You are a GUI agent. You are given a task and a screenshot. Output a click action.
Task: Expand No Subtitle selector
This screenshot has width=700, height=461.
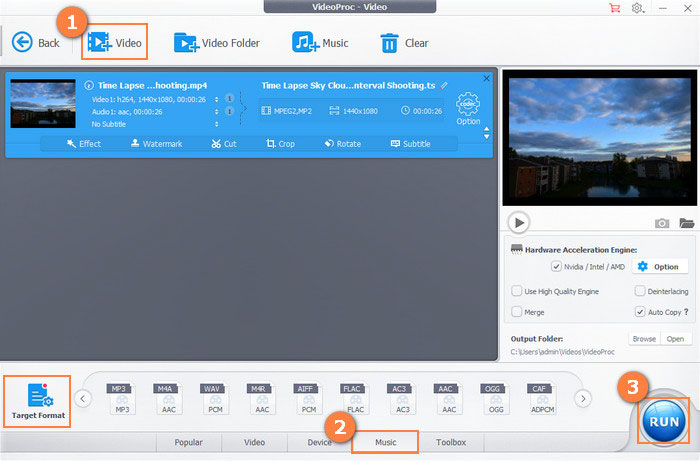(x=217, y=124)
